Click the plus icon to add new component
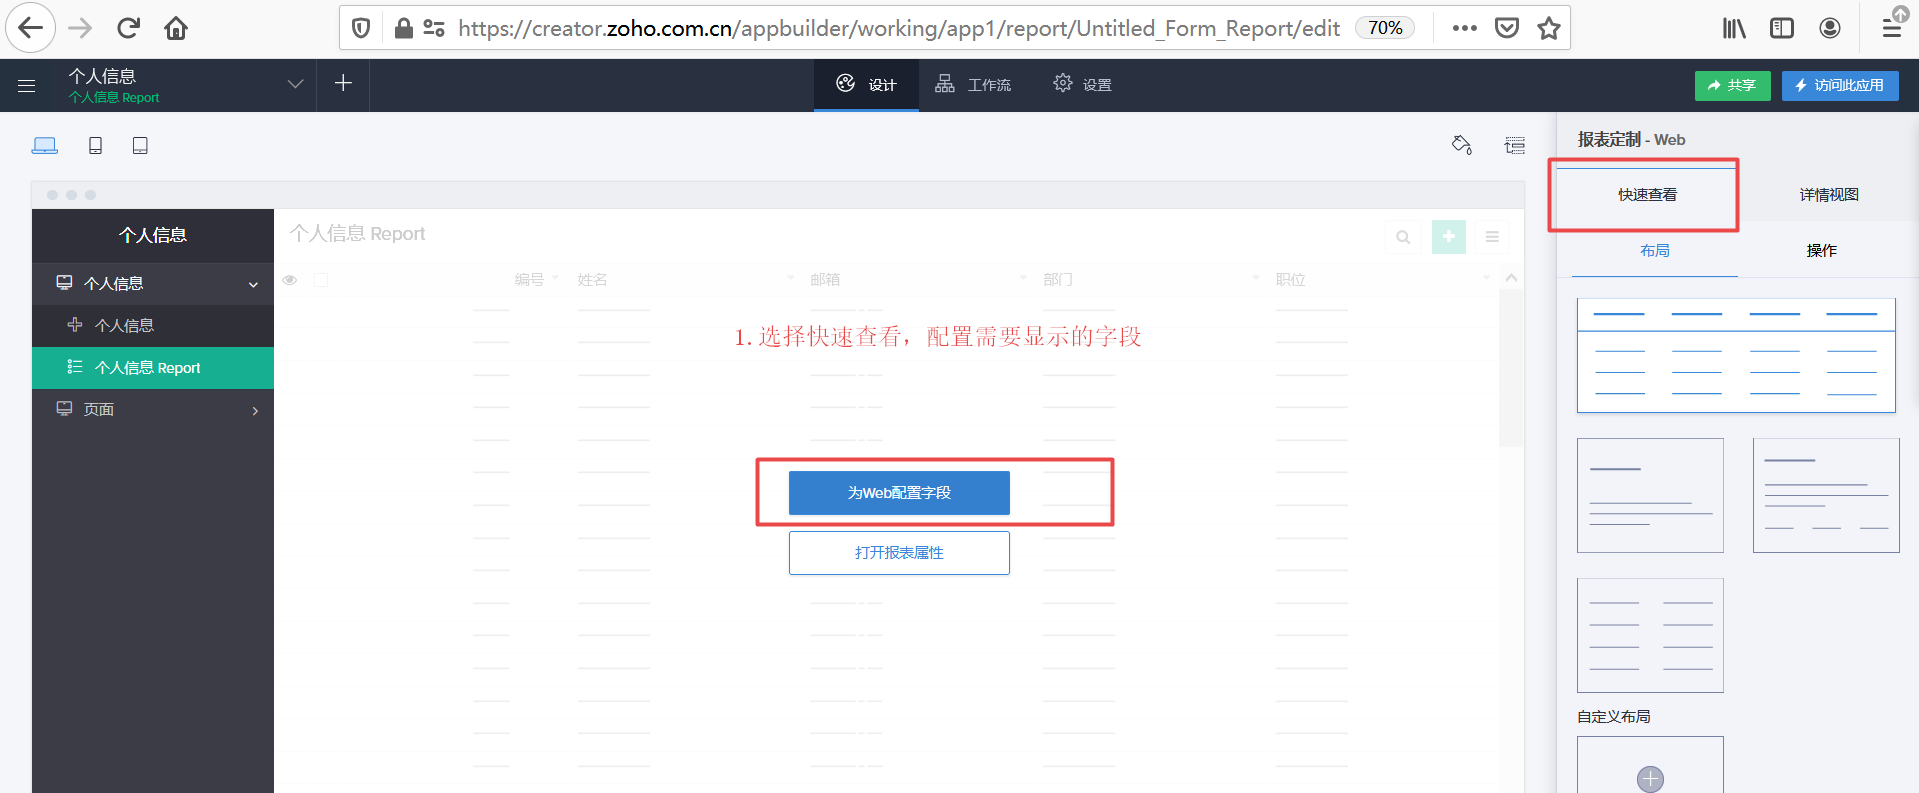This screenshot has height=793, width=1919. [343, 84]
